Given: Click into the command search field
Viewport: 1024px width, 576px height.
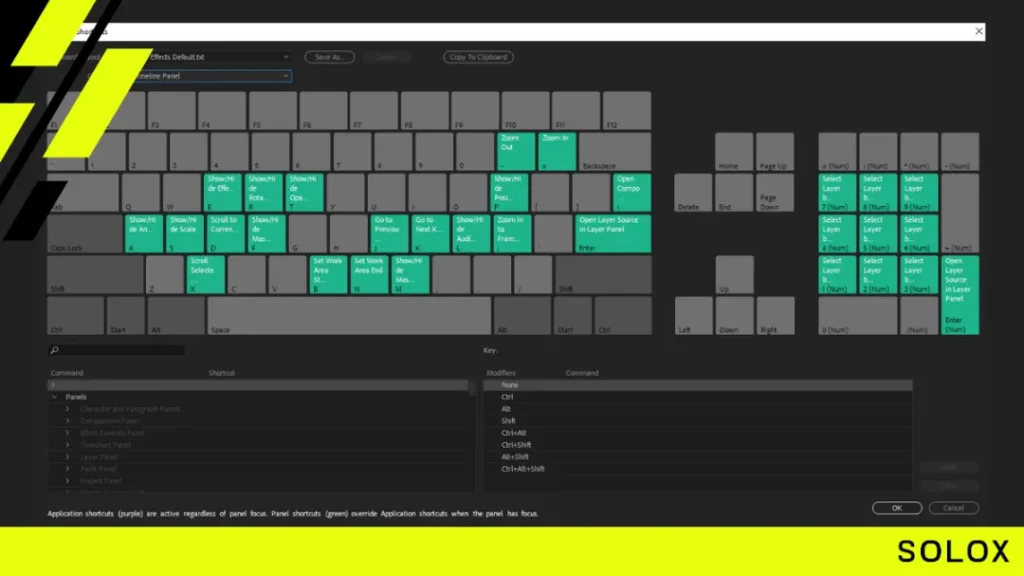Looking at the screenshot, I should (x=116, y=351).
